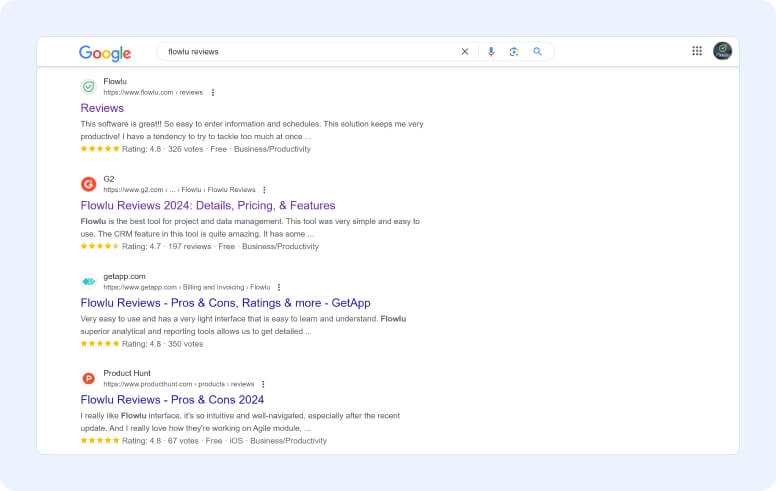This screenshot has height=491, width=776.
Task: Click the 'Rating: 4.7 · 197 reviews' text
Action: point(166,246)
